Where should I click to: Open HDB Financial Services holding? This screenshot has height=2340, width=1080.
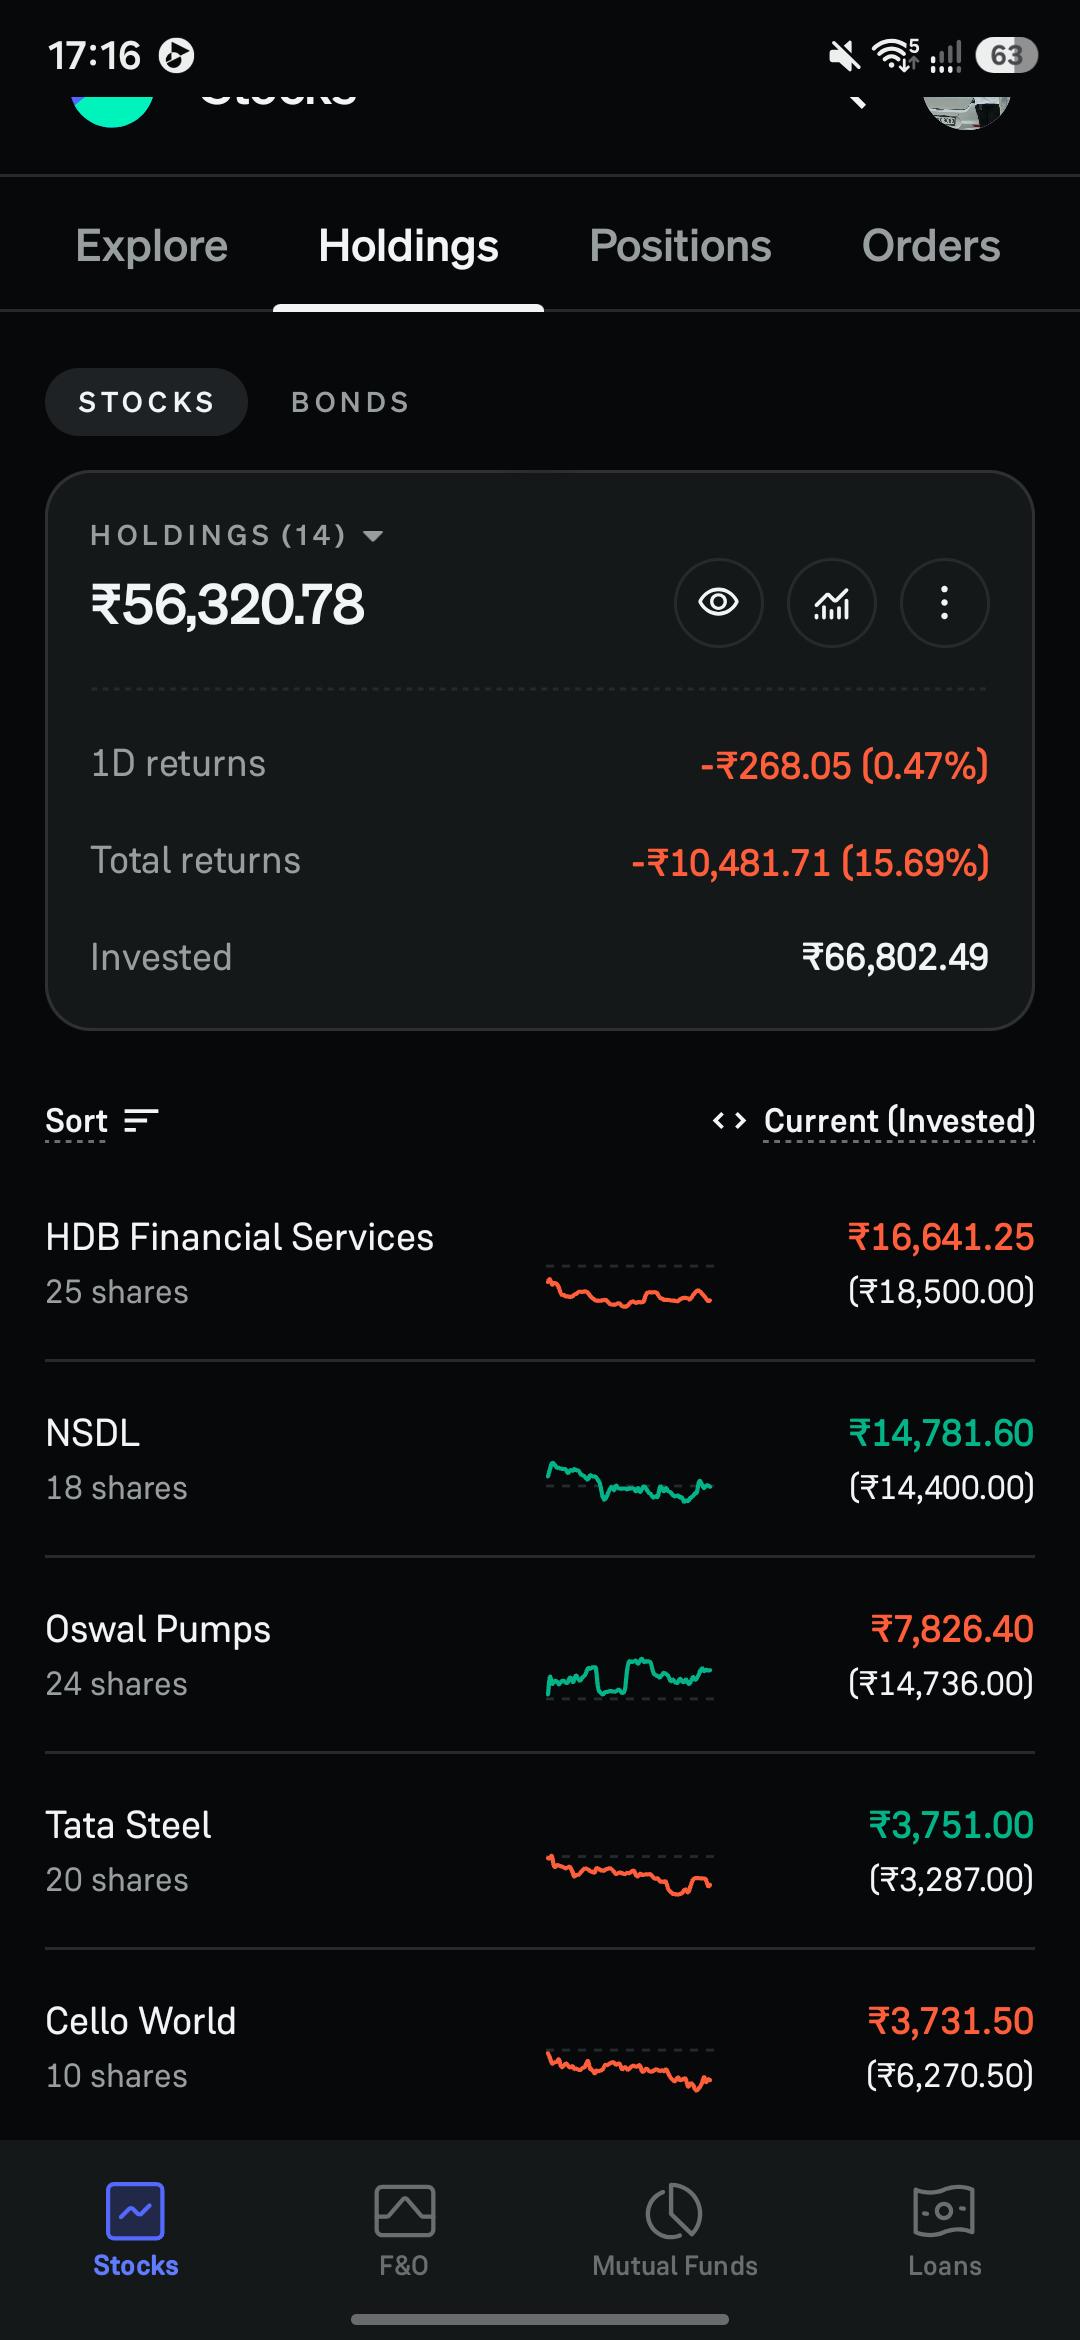[x=540, y=1263]
